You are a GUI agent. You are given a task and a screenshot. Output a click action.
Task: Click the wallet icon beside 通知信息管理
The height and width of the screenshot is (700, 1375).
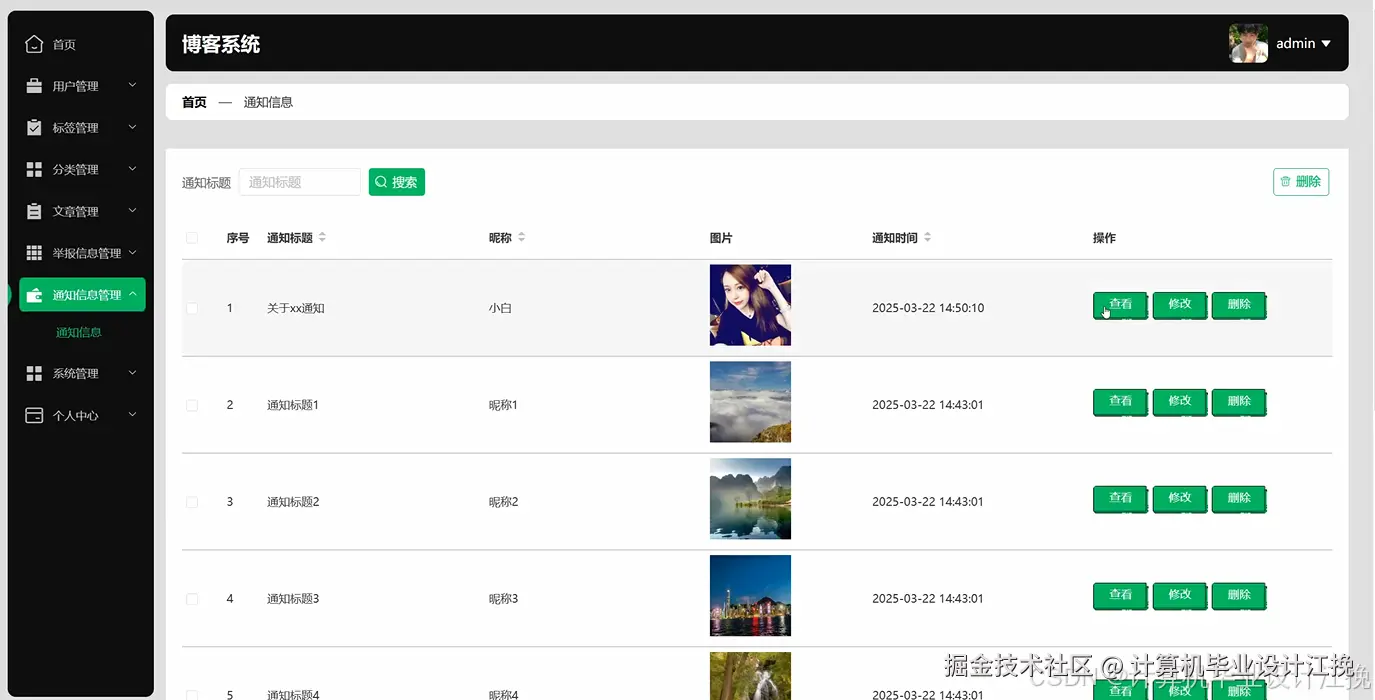pyautogui.click(x=34, y=295)
